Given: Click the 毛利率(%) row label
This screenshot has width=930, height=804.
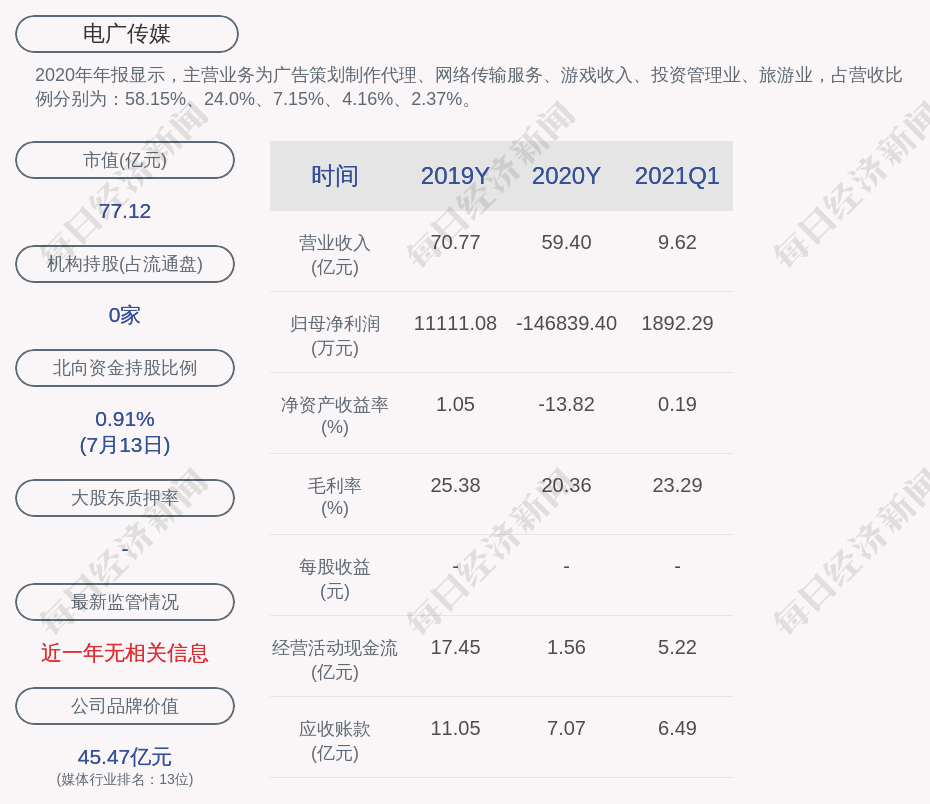Looking at the screenshot, I should coord(335,497).
